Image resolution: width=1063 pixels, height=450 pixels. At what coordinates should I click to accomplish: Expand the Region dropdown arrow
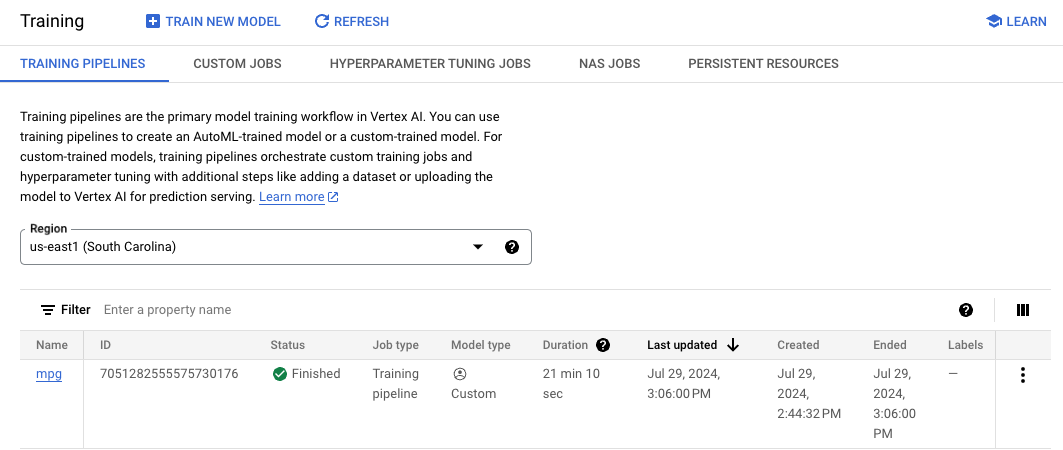point(478,247)
